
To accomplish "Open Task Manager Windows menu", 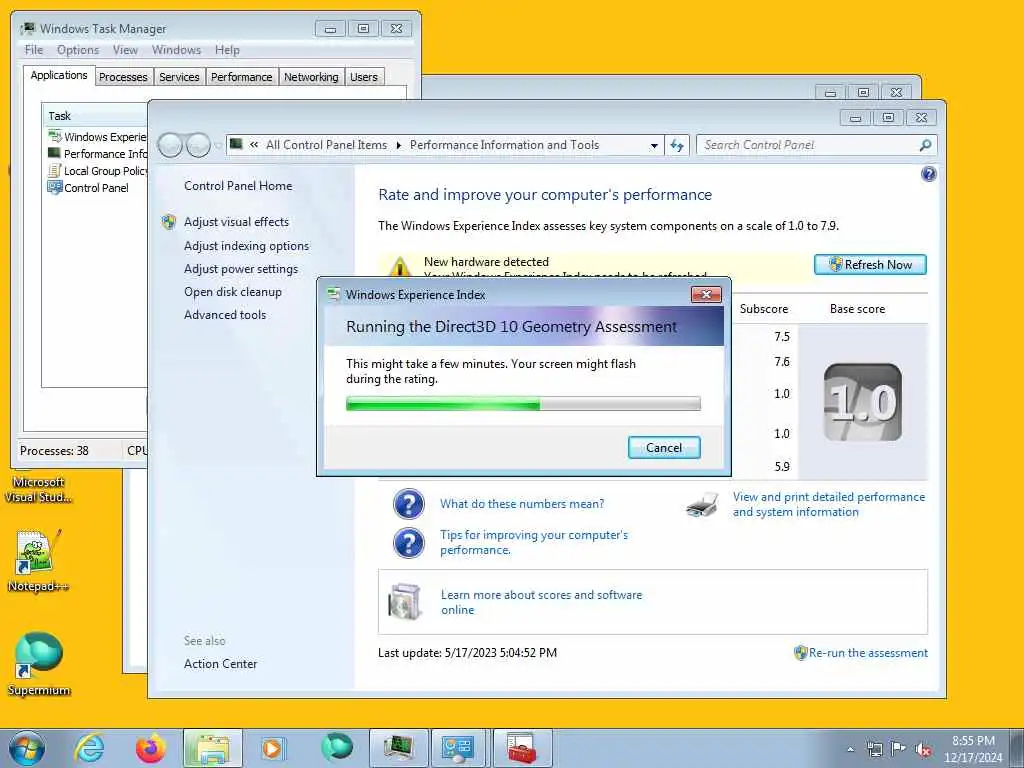I will [x=176, y=50].
